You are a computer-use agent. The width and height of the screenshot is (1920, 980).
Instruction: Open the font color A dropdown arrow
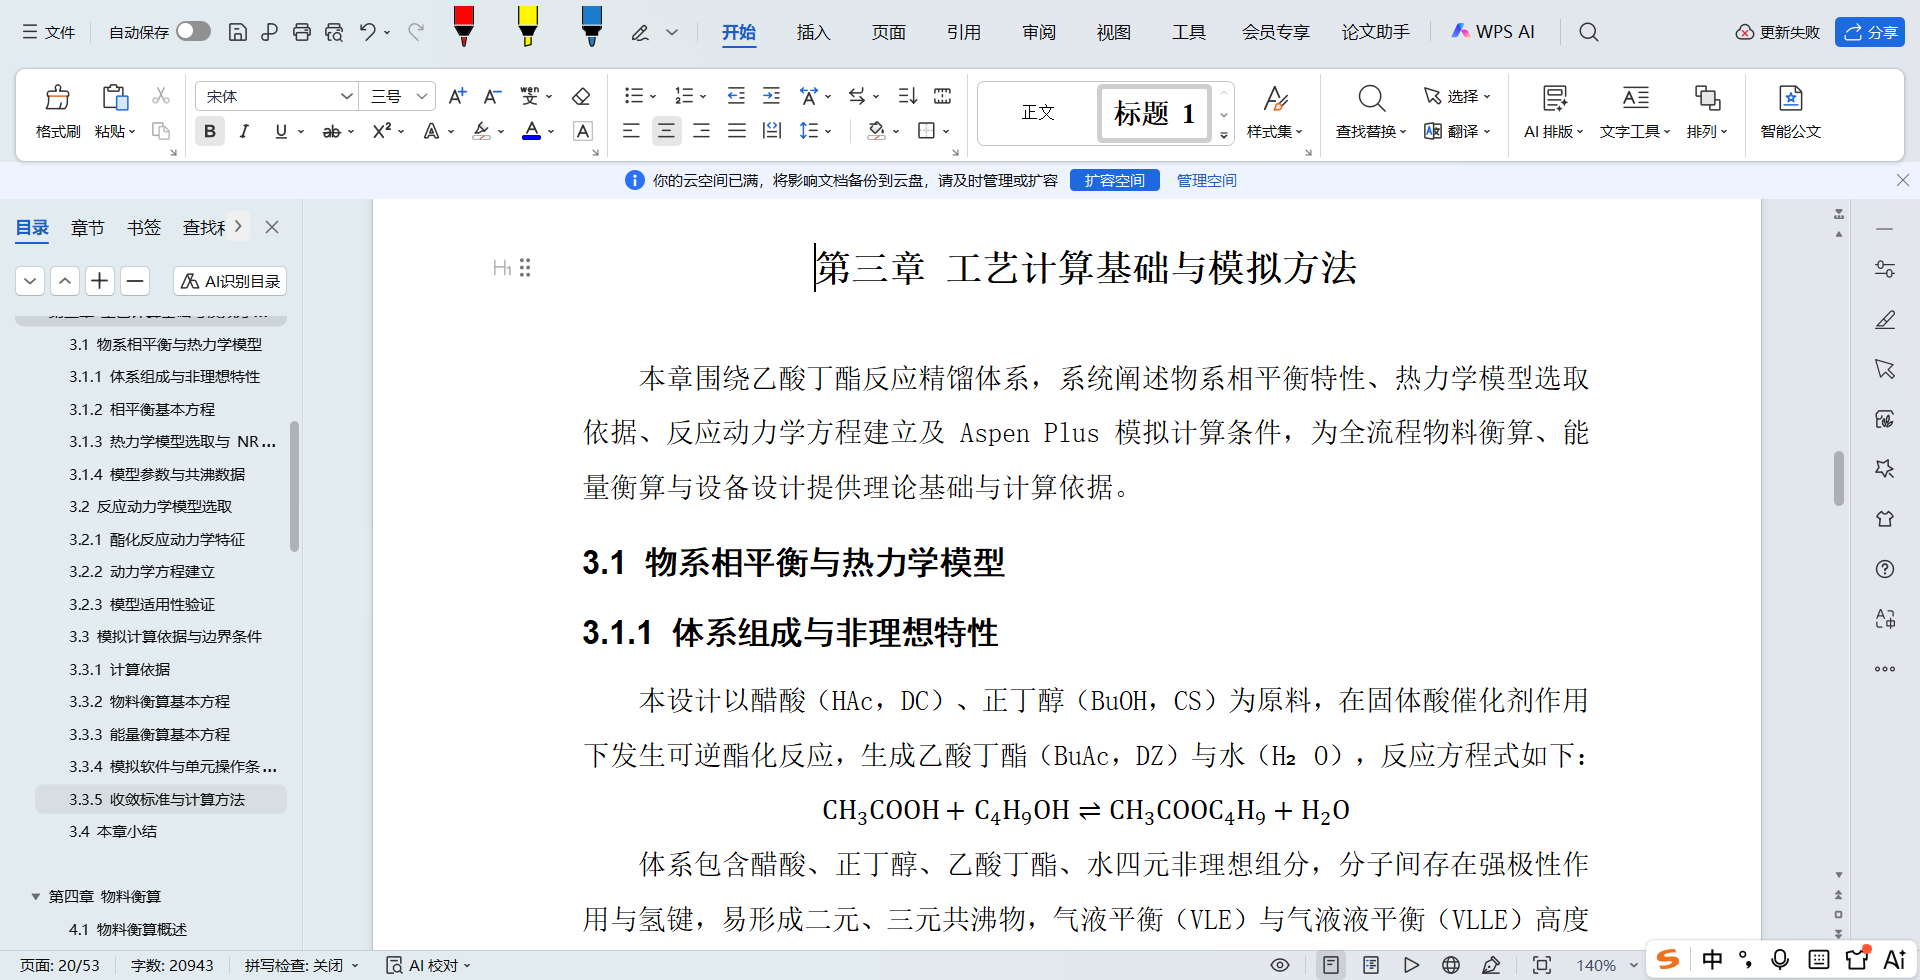(x=551, y=131)
